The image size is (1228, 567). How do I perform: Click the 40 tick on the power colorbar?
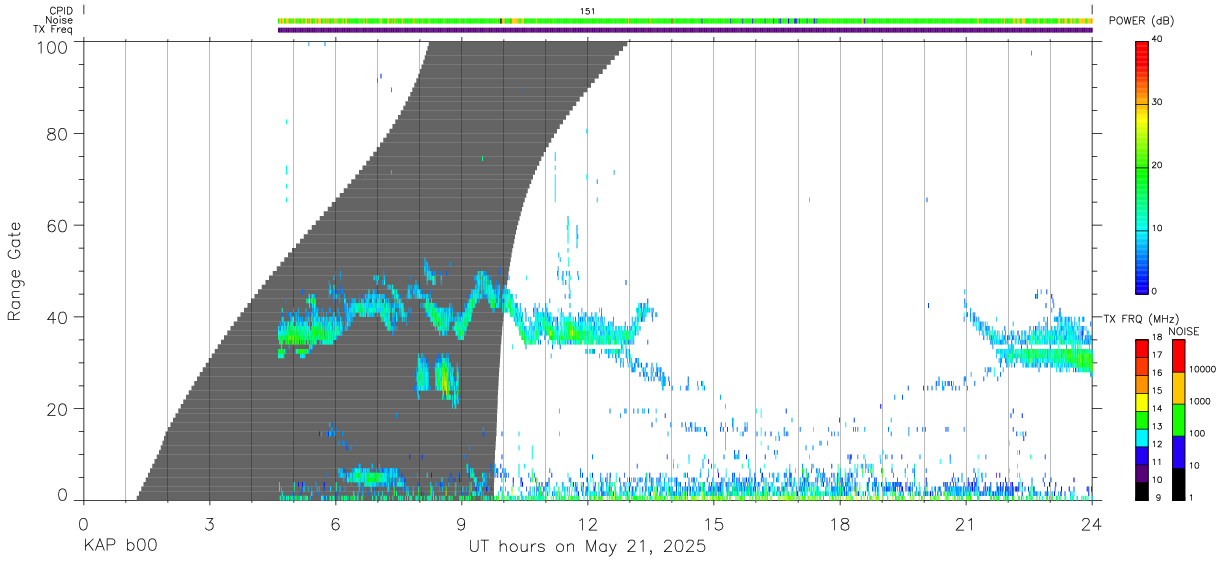coord(1158,39)
